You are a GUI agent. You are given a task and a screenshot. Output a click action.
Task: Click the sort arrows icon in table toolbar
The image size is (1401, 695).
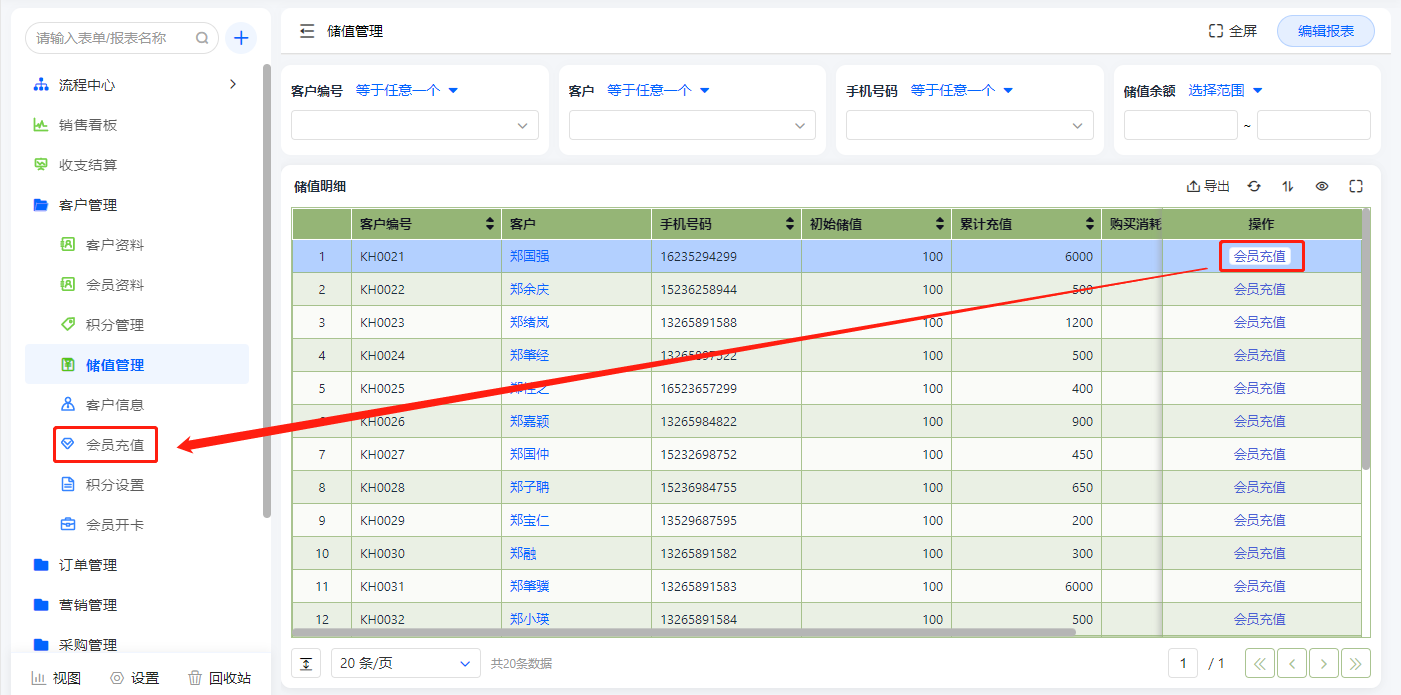[x=1288, y=186]
